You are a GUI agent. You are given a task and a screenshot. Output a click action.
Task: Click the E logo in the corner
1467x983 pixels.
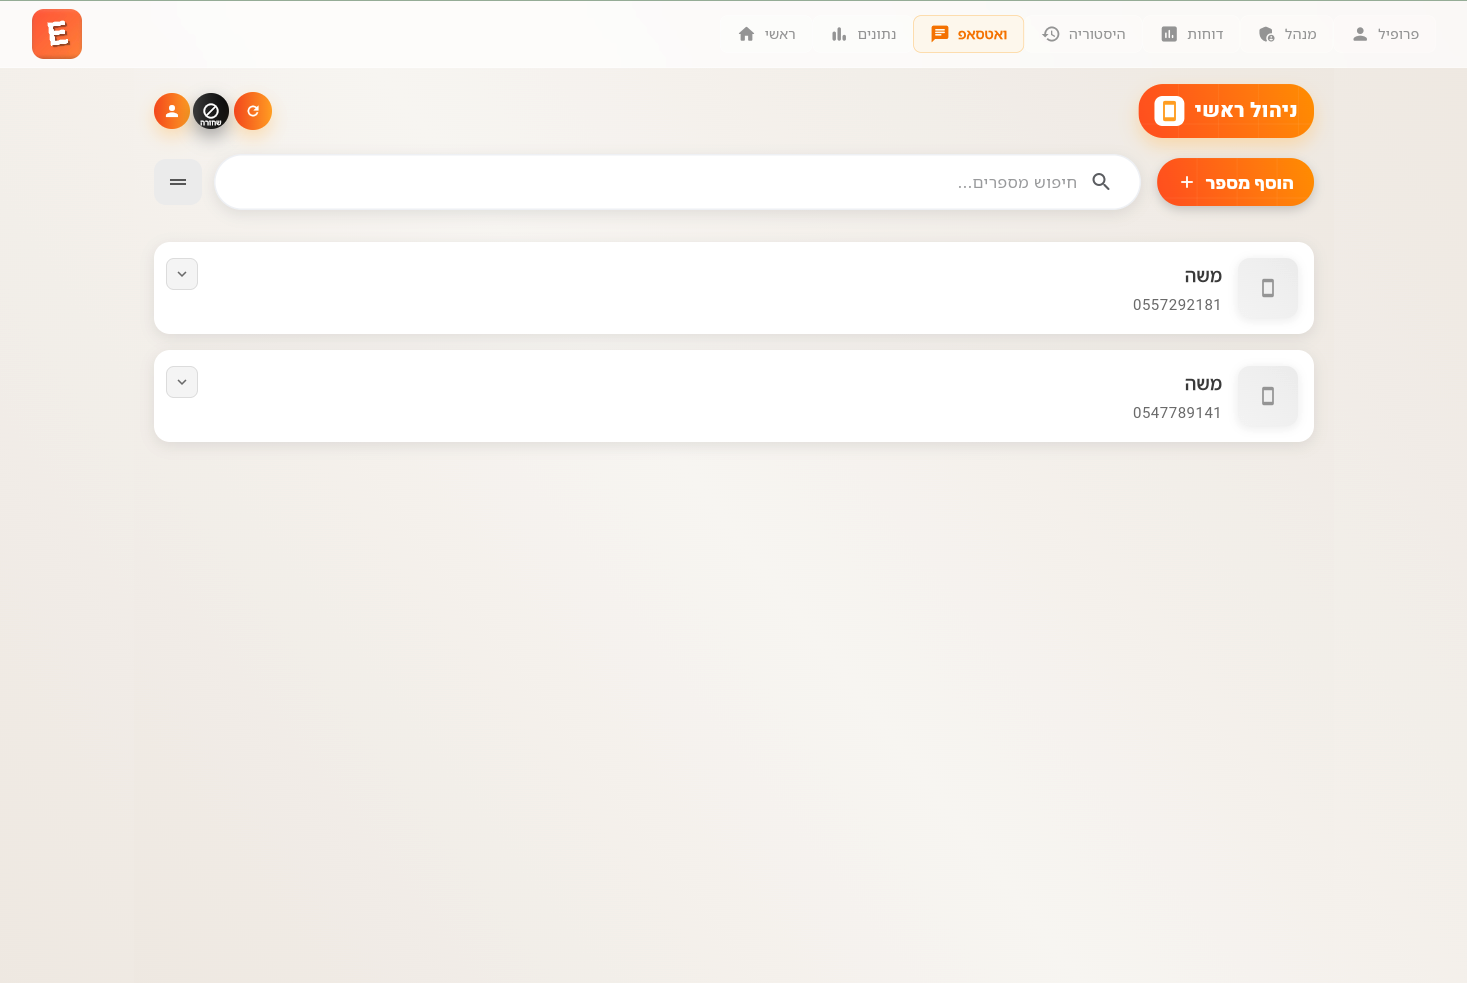(57, 34)
